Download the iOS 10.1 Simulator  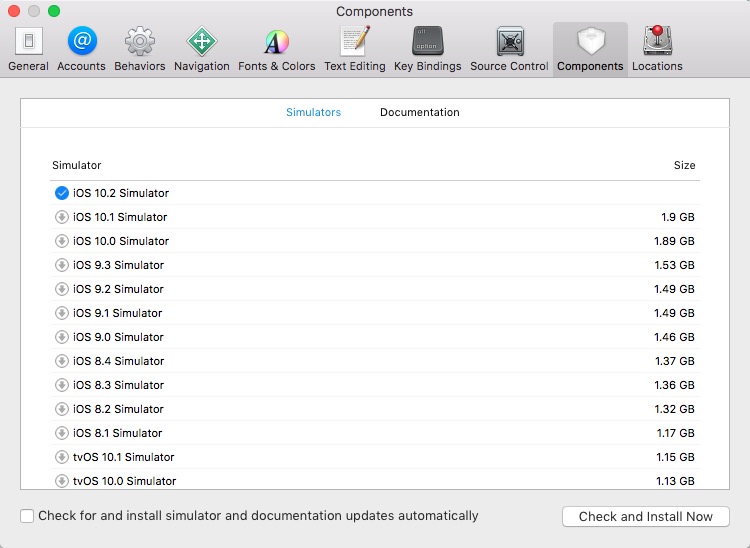click(x=62, y=217)
